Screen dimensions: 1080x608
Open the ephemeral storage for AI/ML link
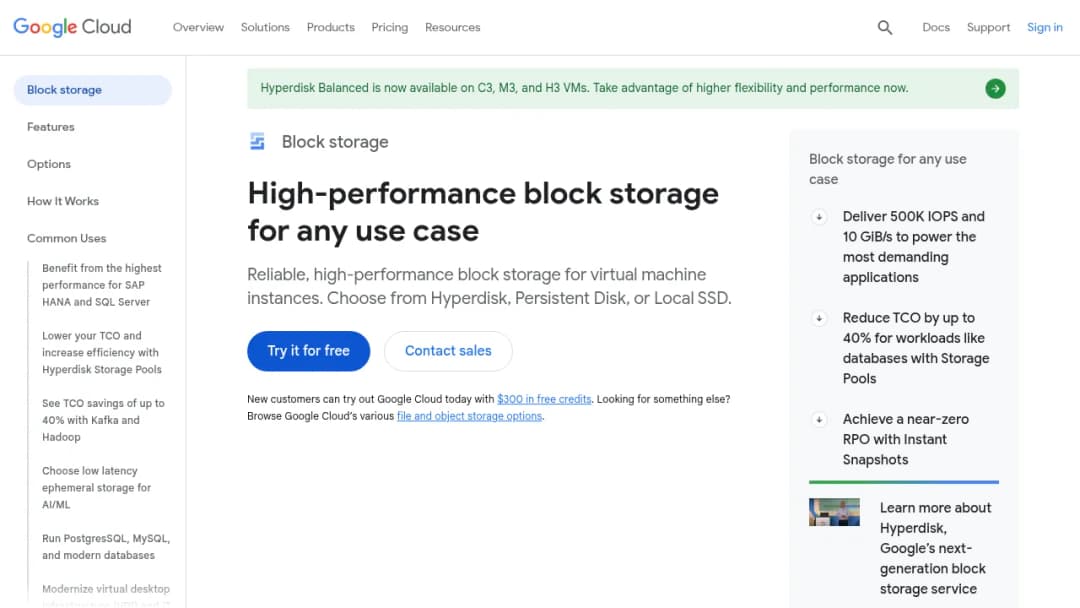coord(96,488)
